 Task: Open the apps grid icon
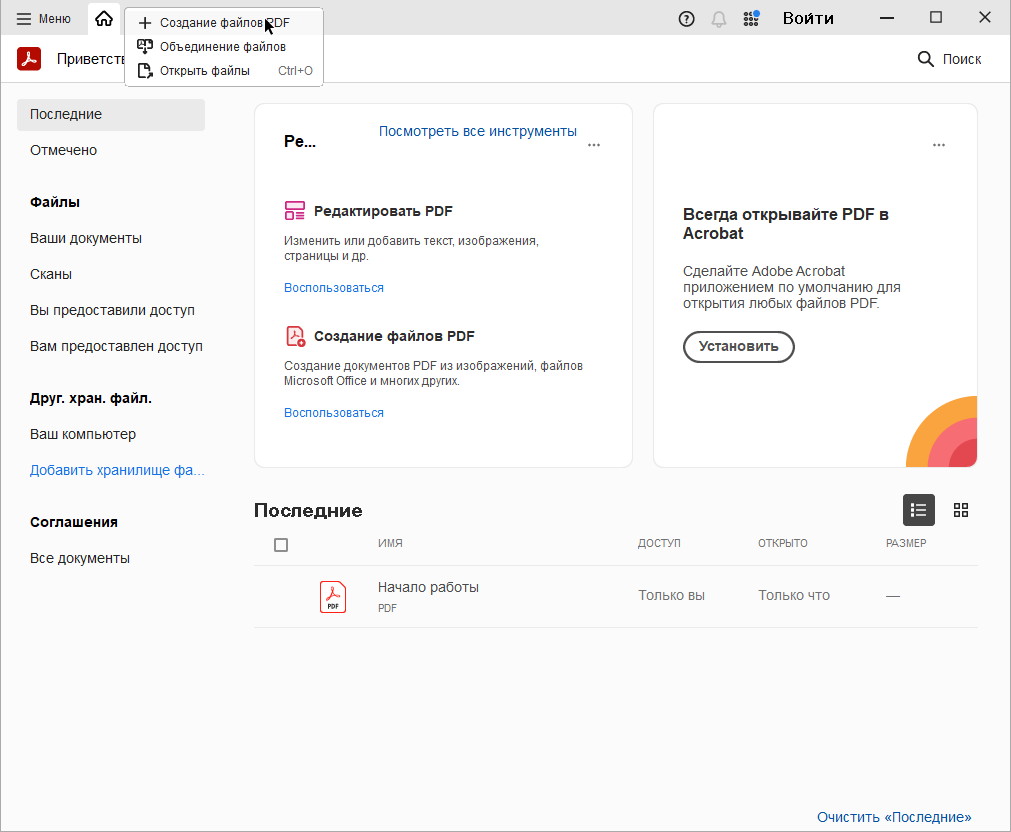pyautogui.click(x=751, y=19)
